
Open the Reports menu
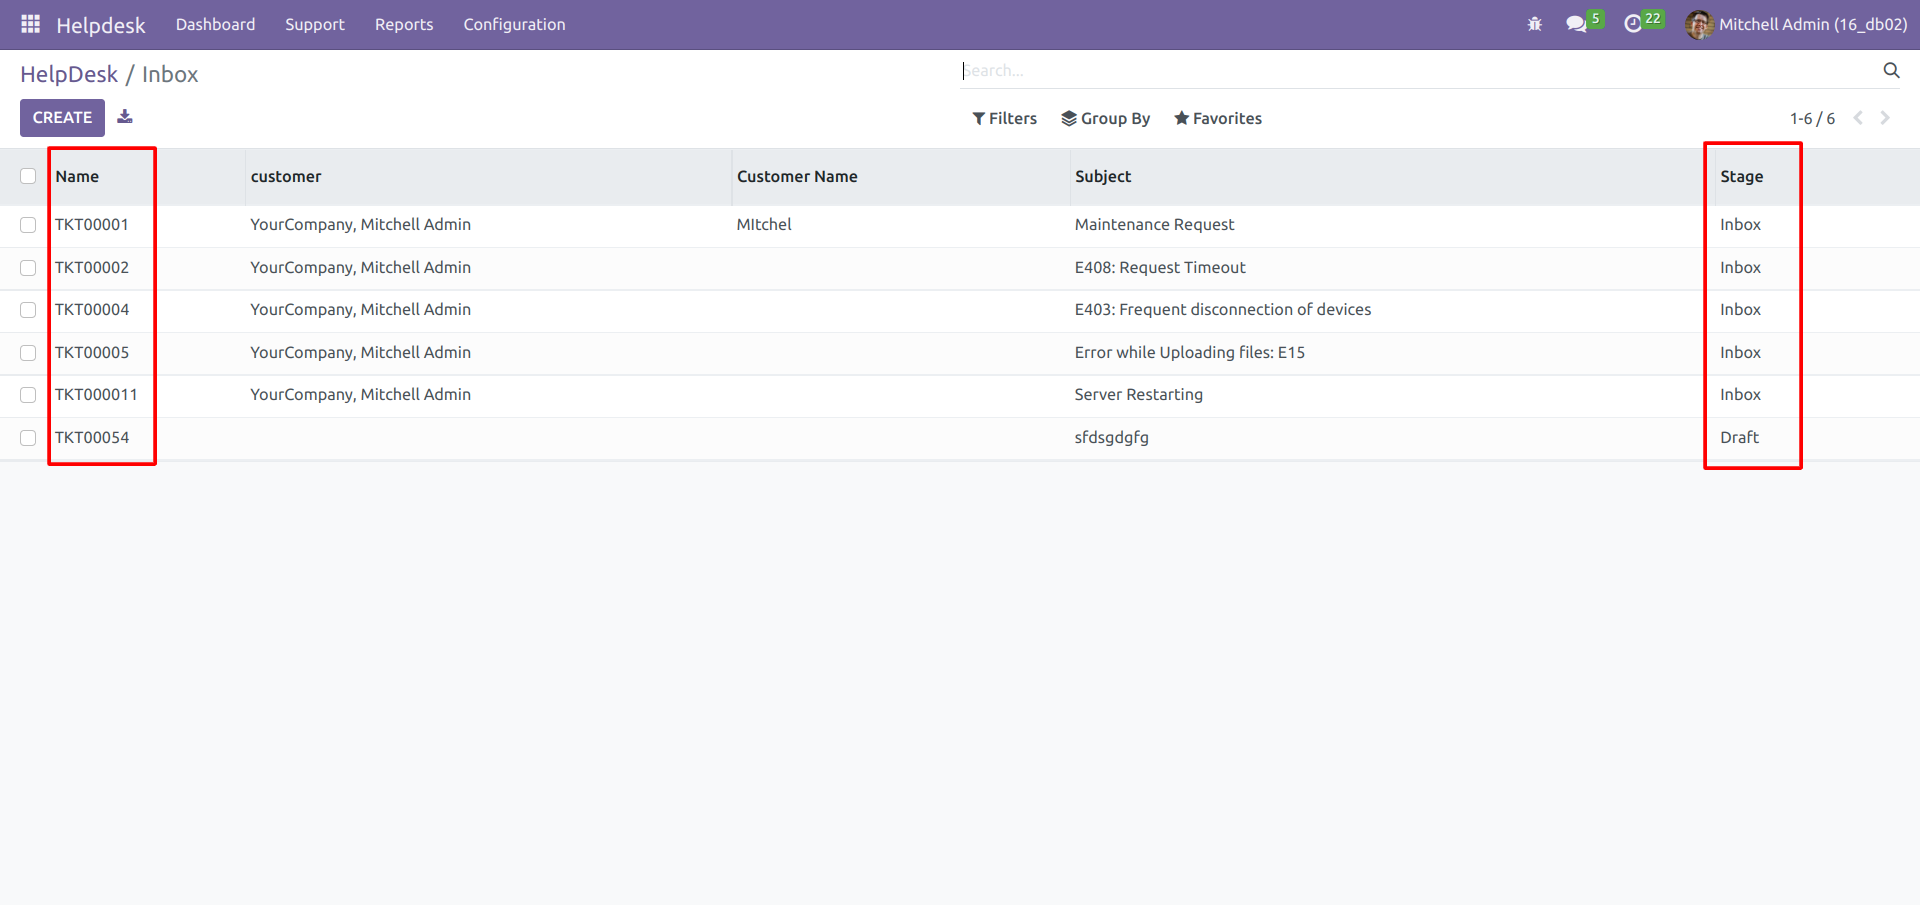(404, 24)
